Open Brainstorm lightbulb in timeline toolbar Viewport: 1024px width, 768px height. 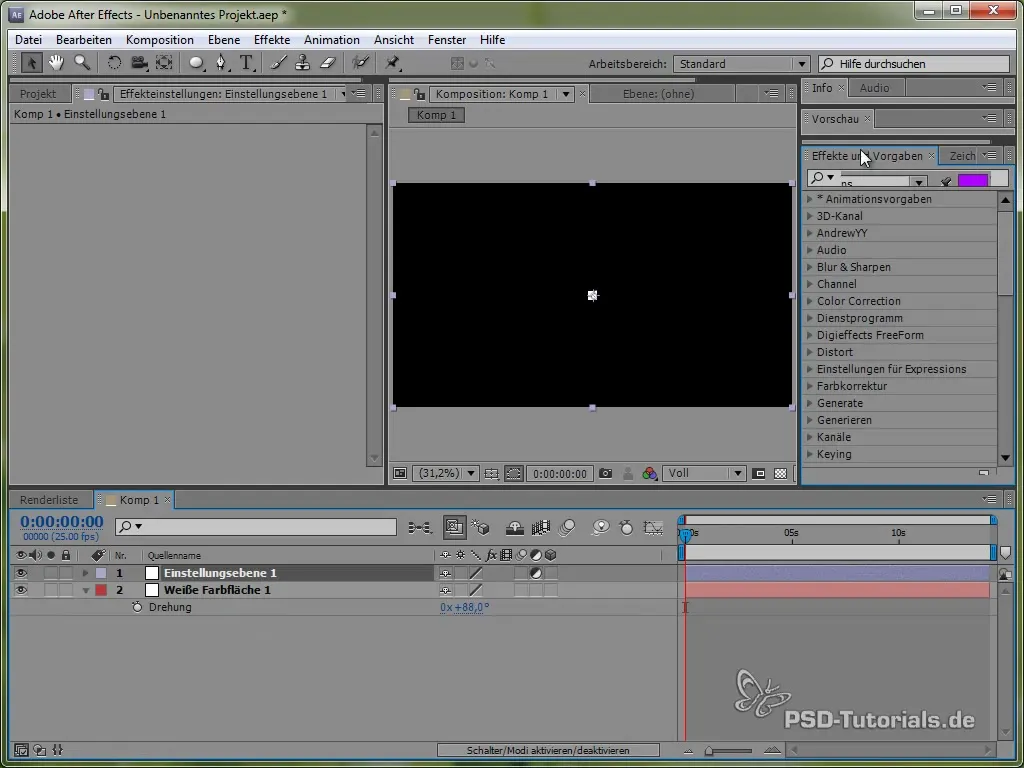600,528
